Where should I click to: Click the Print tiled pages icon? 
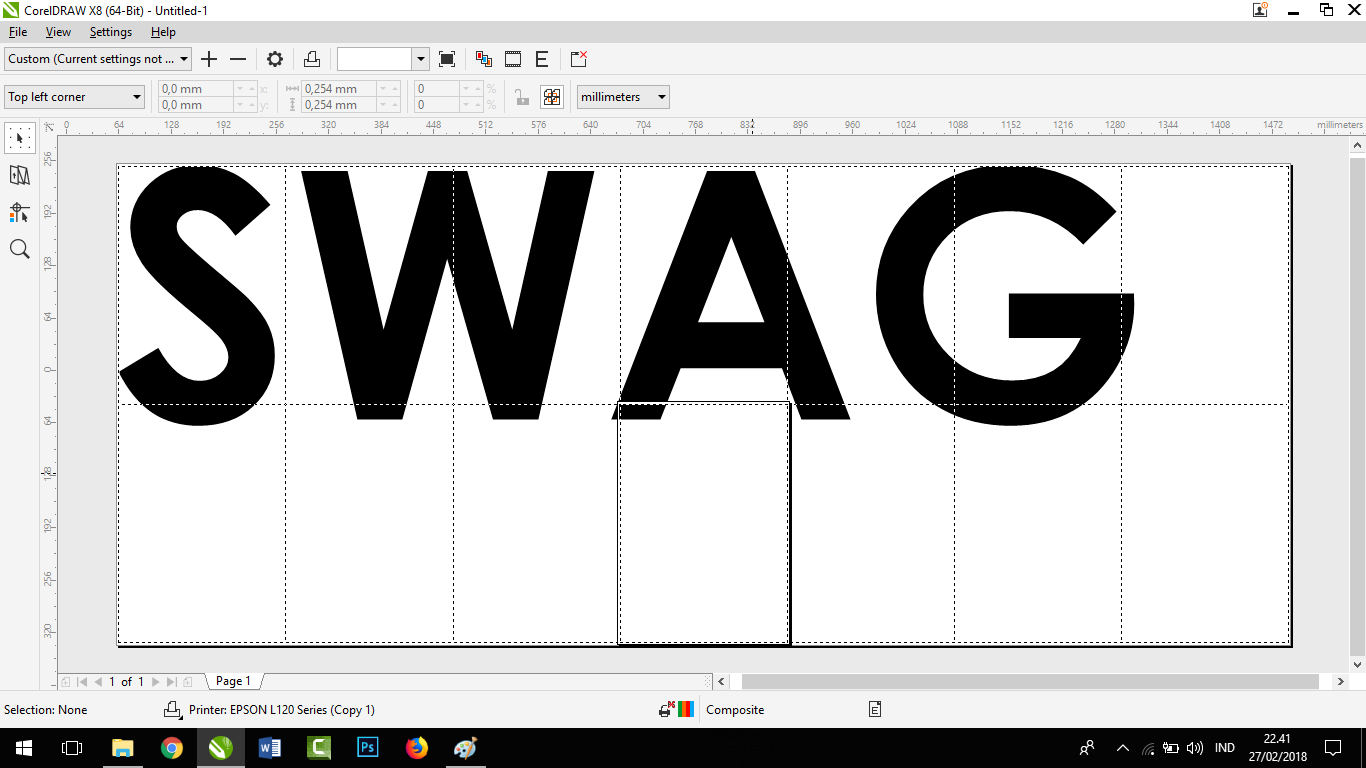[552, 97]
